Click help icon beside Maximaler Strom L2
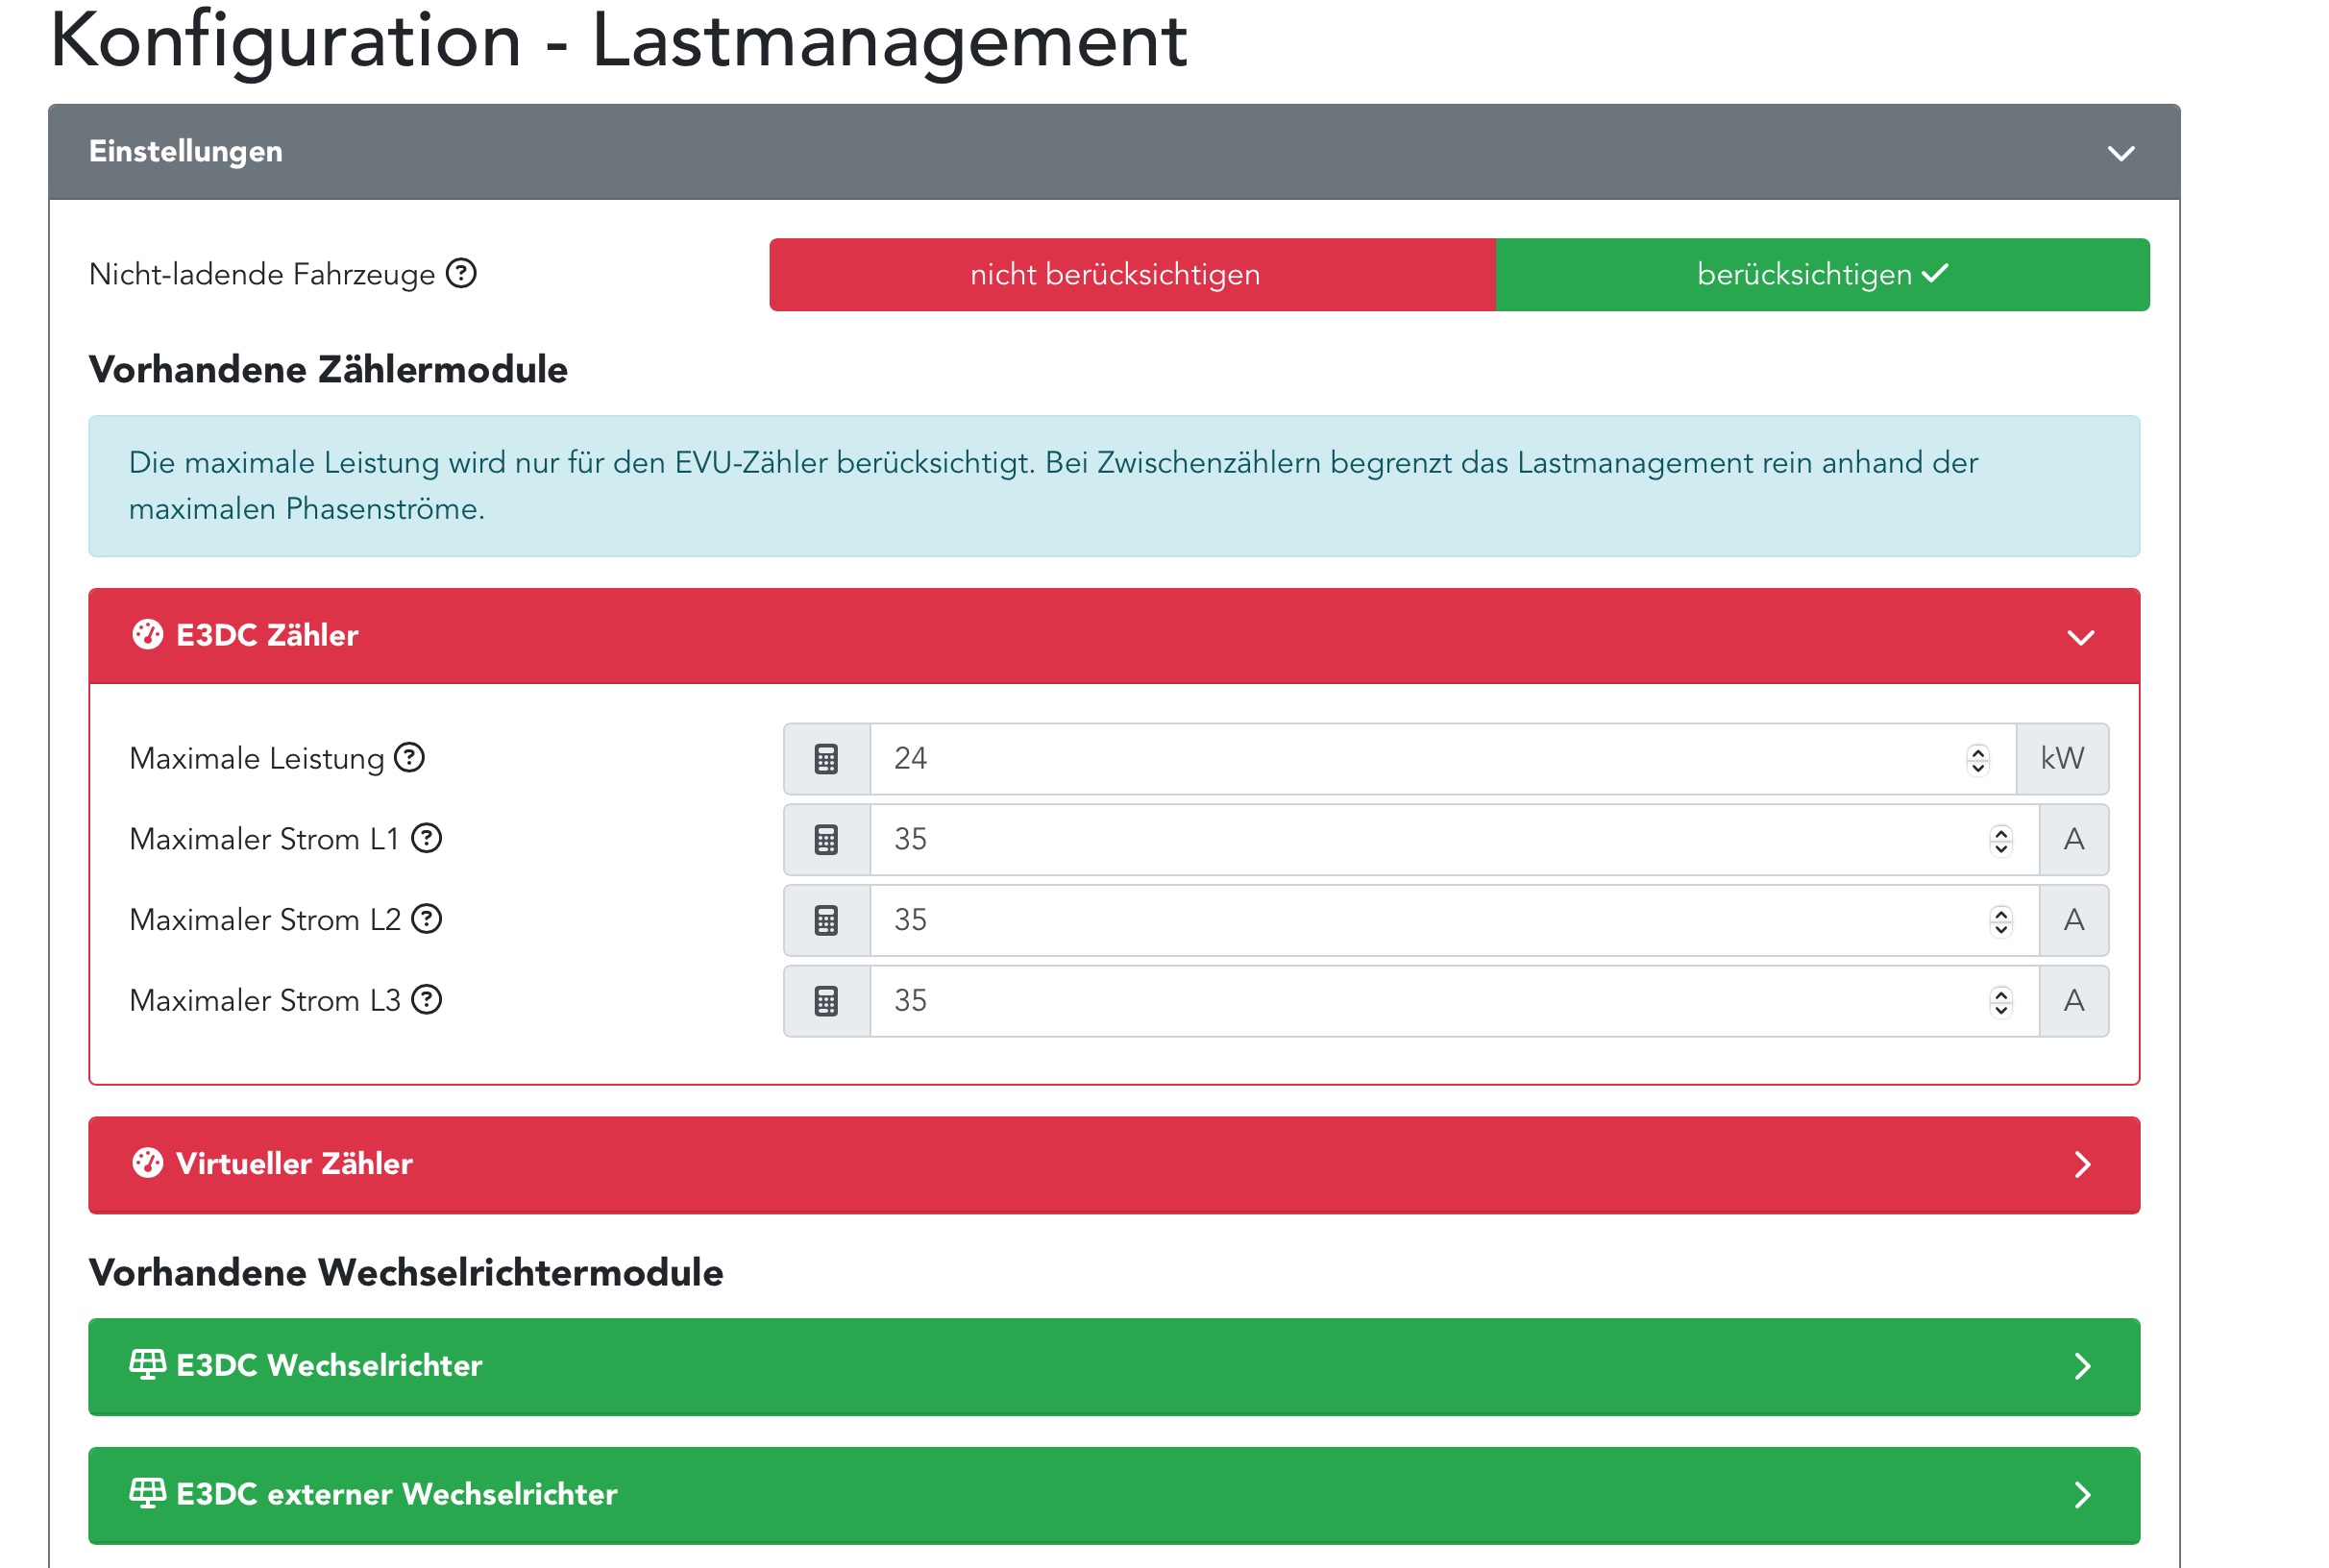2329x1568 pixels. [427, 919]
